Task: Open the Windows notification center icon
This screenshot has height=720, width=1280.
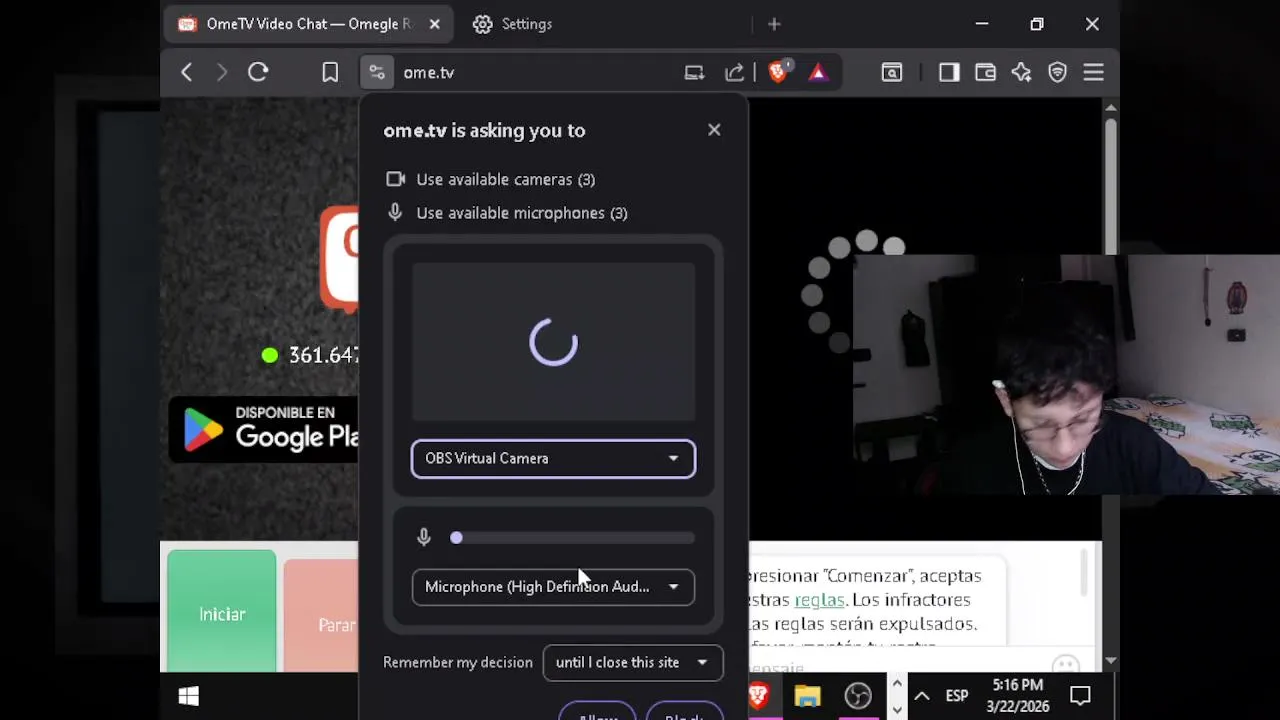Action: click(1081, 696)
